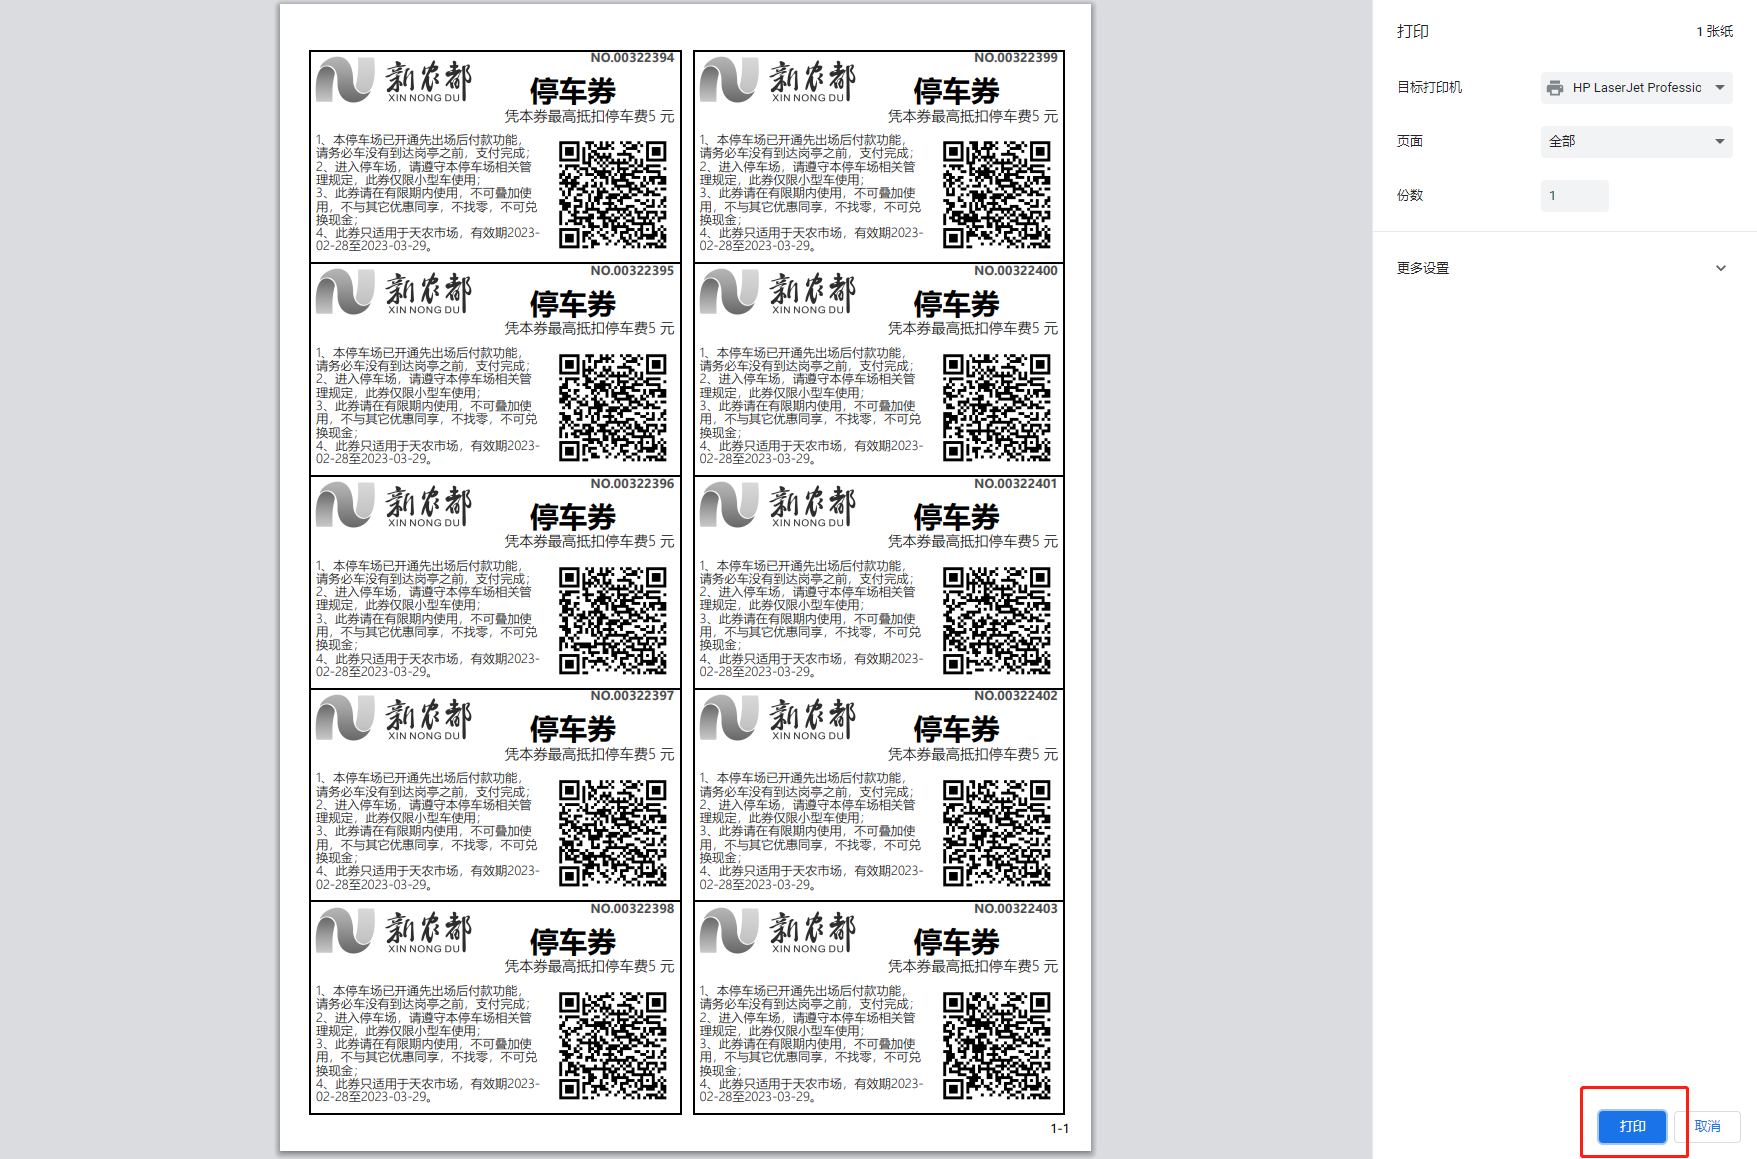Click the QR code on coupon NO.00322394
Screen dimensions: 1757x1159
[613, 195]
